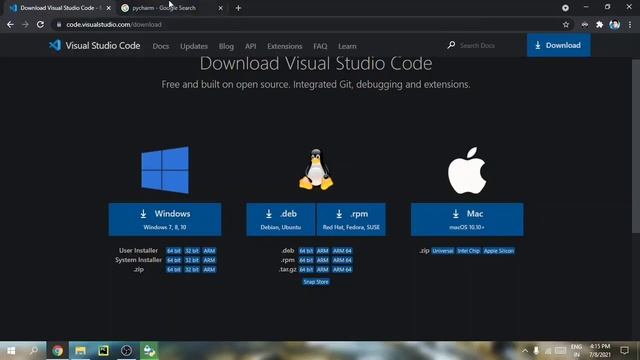Click the blue Download button in navbar
Image resolution: width=640 pixels, height=360 pixels.
point(558,45)
